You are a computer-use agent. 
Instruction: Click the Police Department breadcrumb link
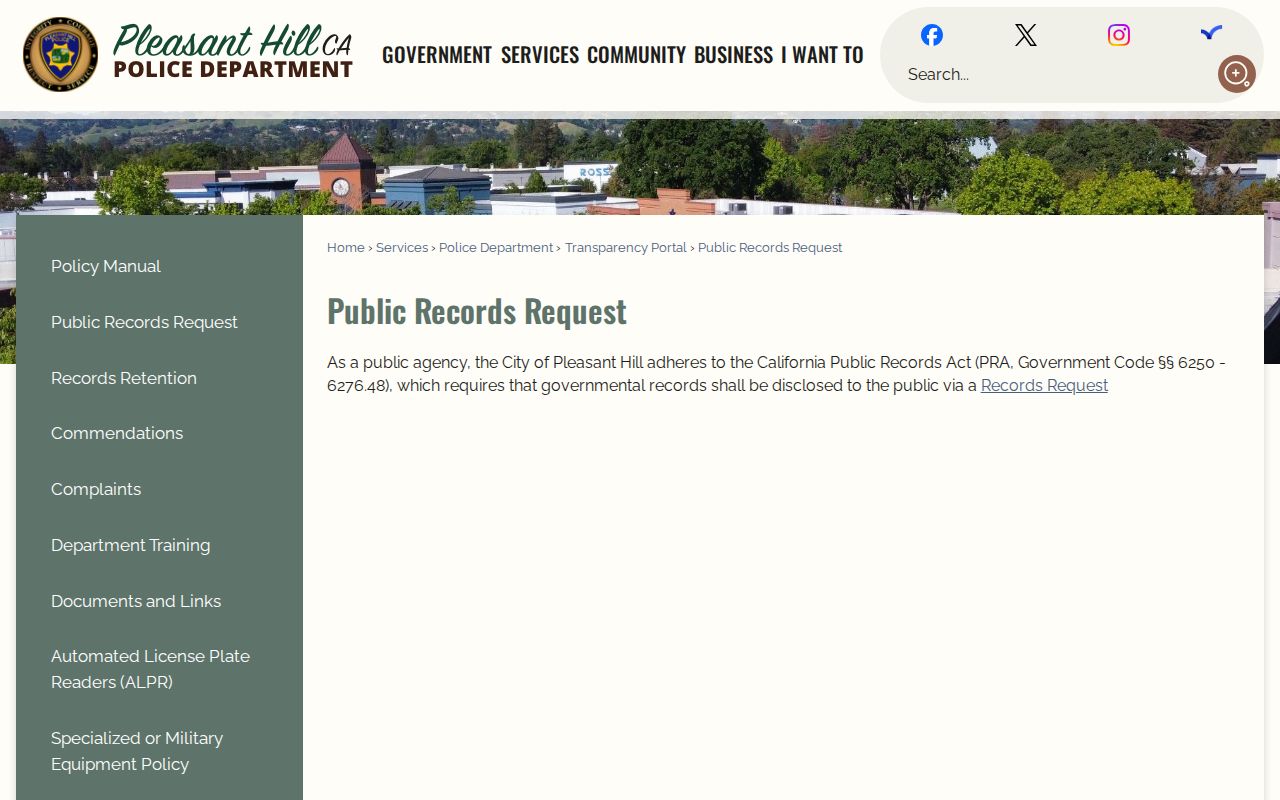(x=496, y=248)
